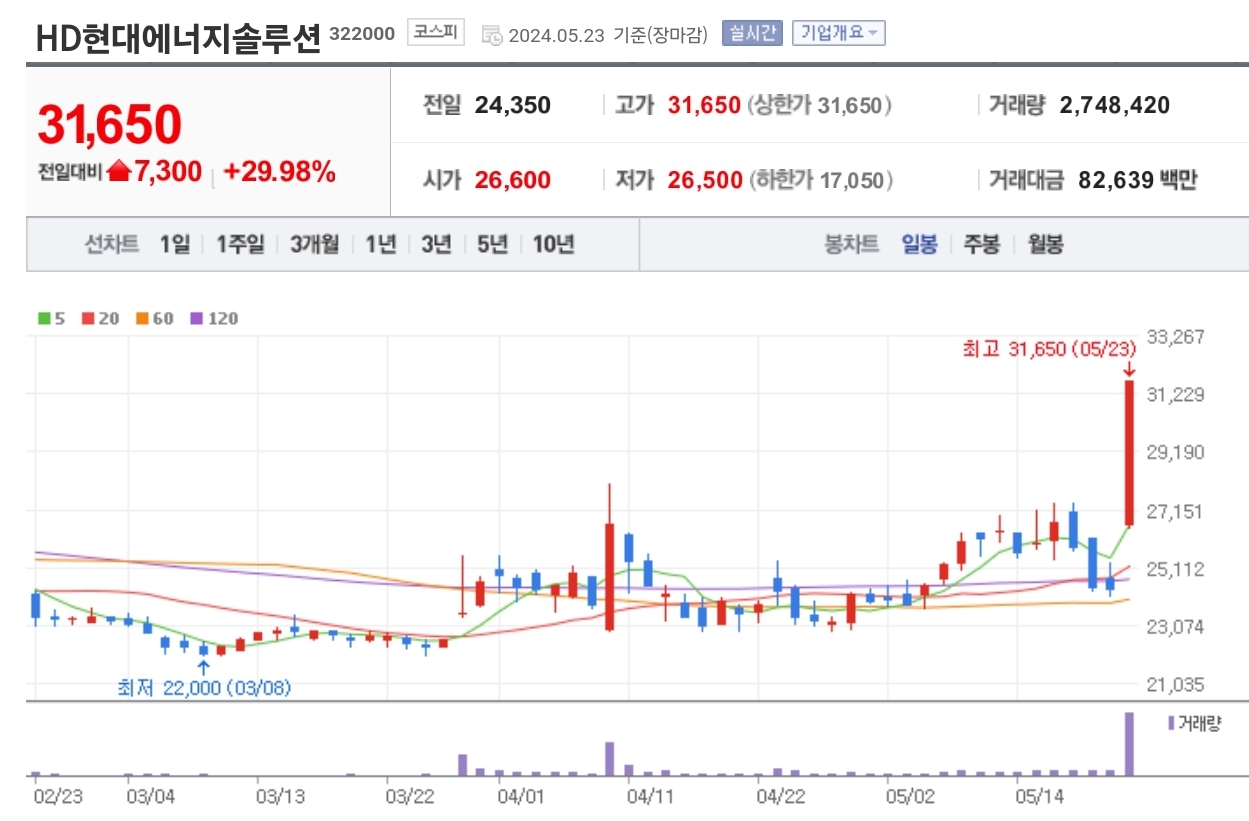Click the 33,267 price axis label
The width and height of the screenshot is (1249, 821).
tap(1176, 337)
